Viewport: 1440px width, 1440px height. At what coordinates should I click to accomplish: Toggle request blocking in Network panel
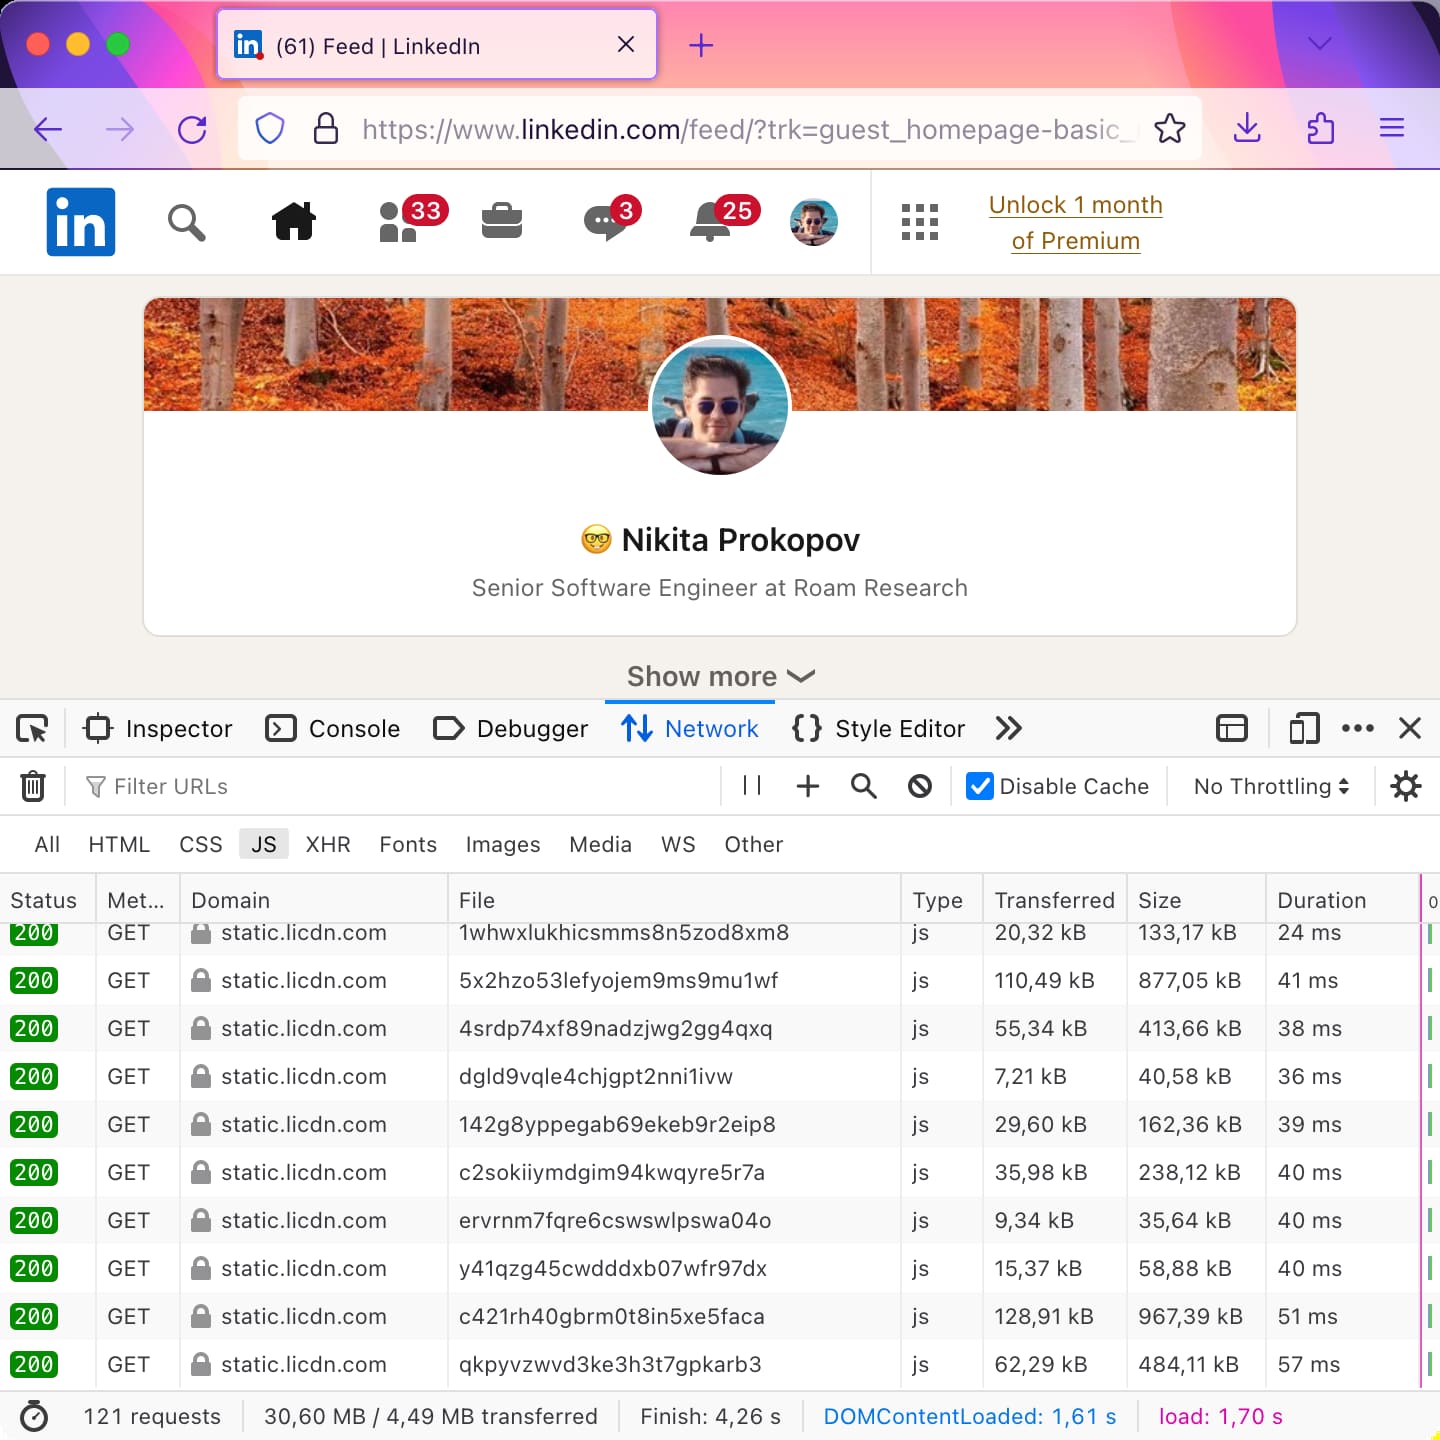pyautogui.click(x=919, y=786)
